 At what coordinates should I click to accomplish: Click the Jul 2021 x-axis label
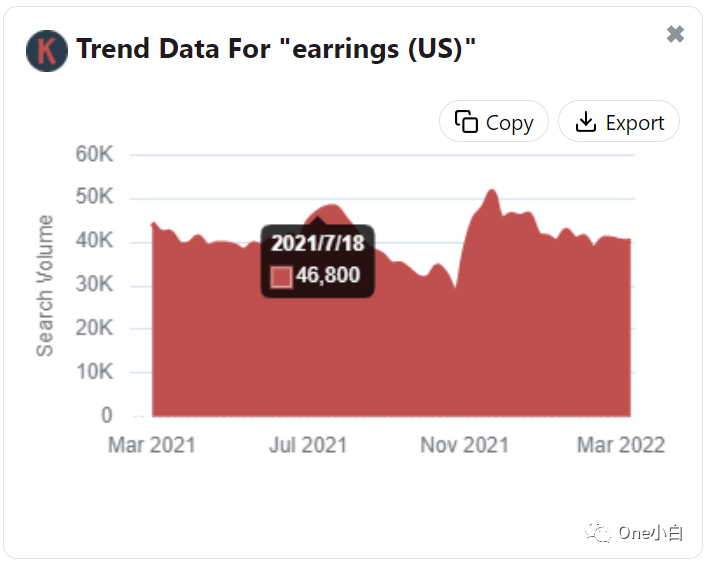(308, 444)
